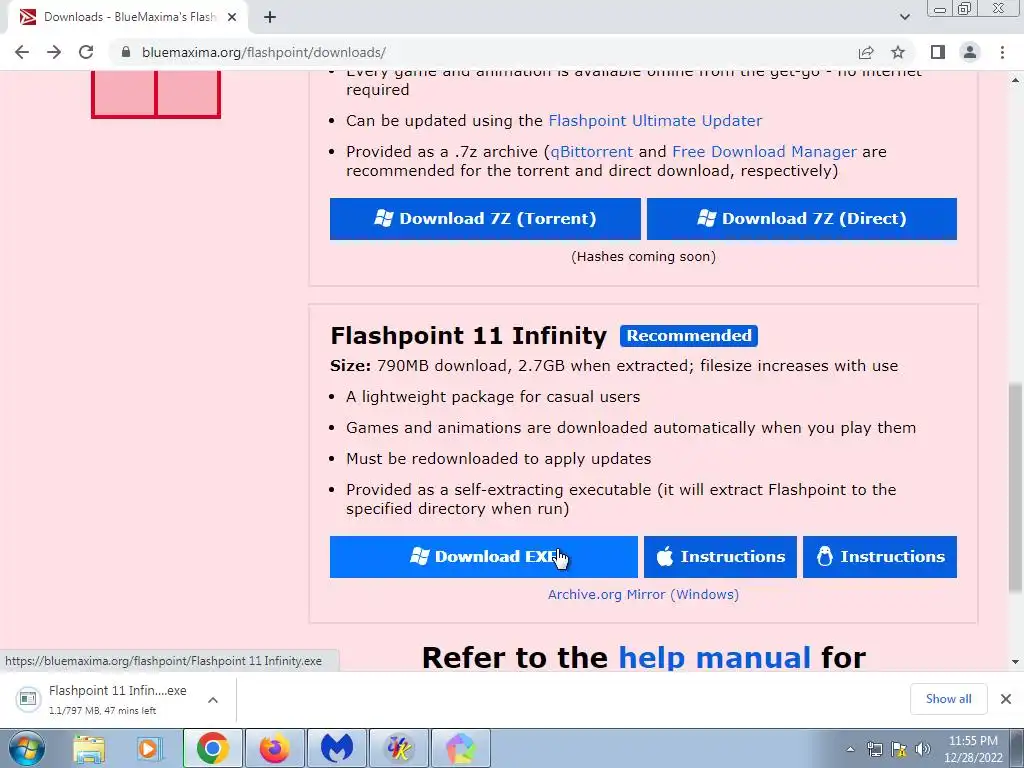The width and height of the screenshot is (1024, 768).
Task: Show hidden system tray icons
Action: (850, 749)
